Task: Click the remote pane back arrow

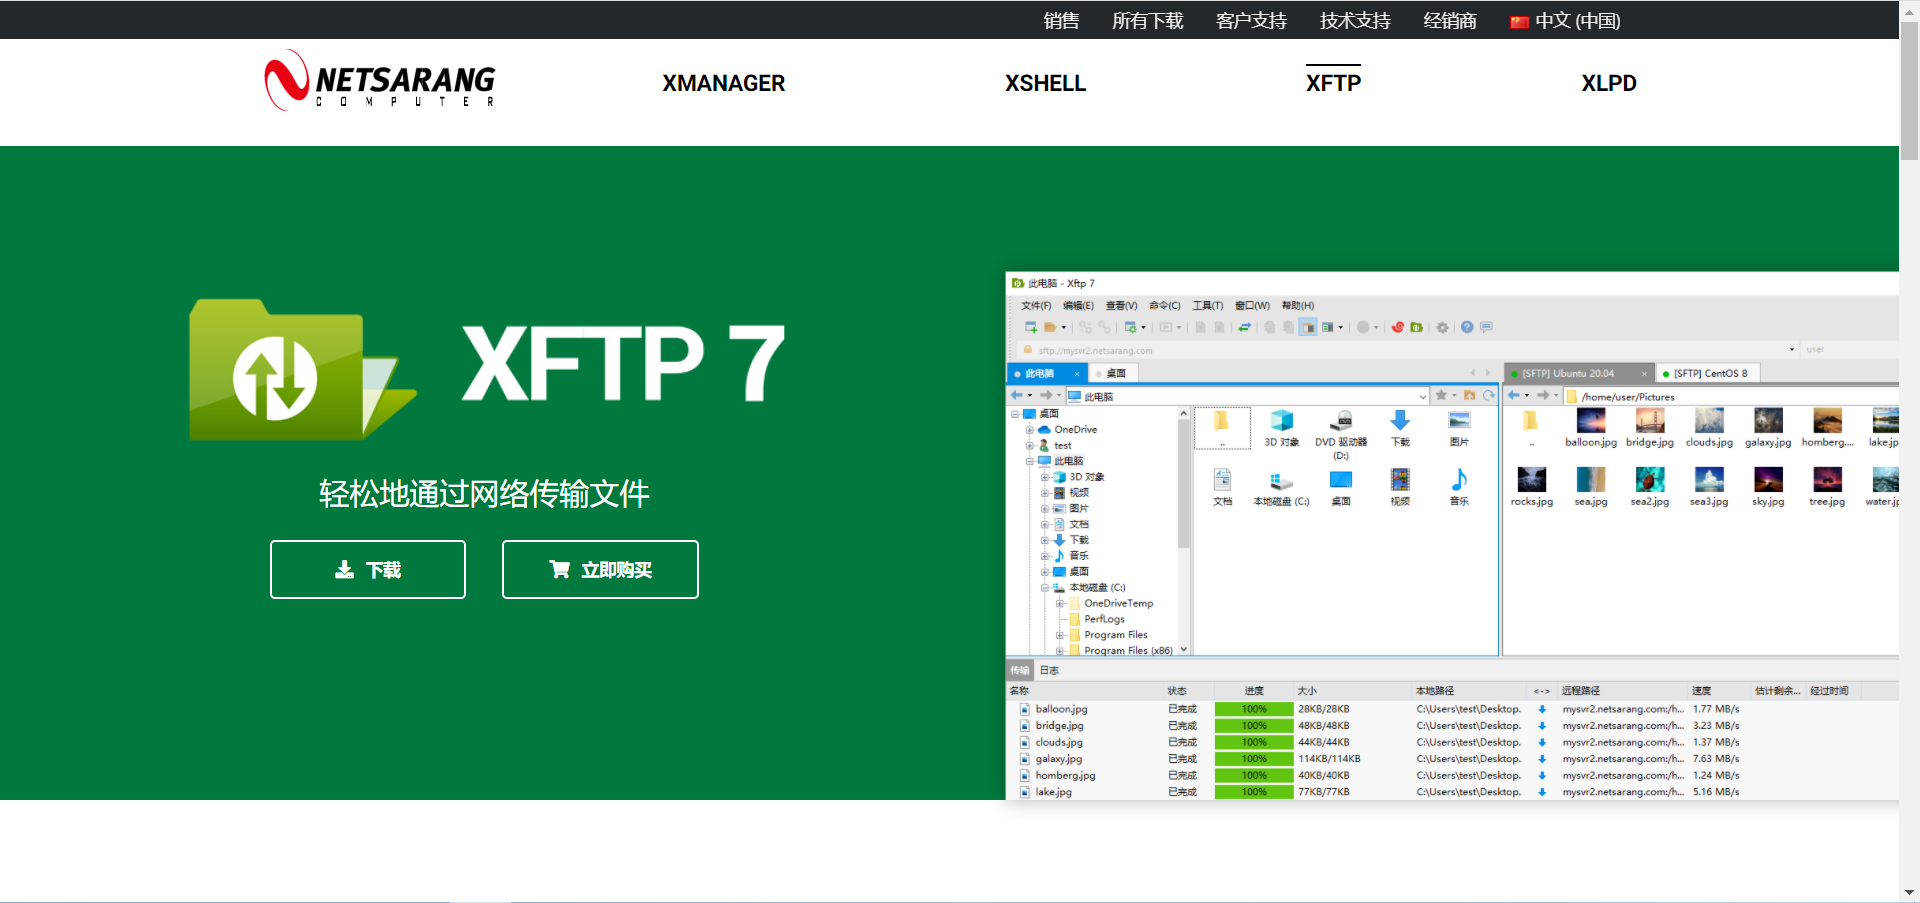Action: tap(1514, 396)
